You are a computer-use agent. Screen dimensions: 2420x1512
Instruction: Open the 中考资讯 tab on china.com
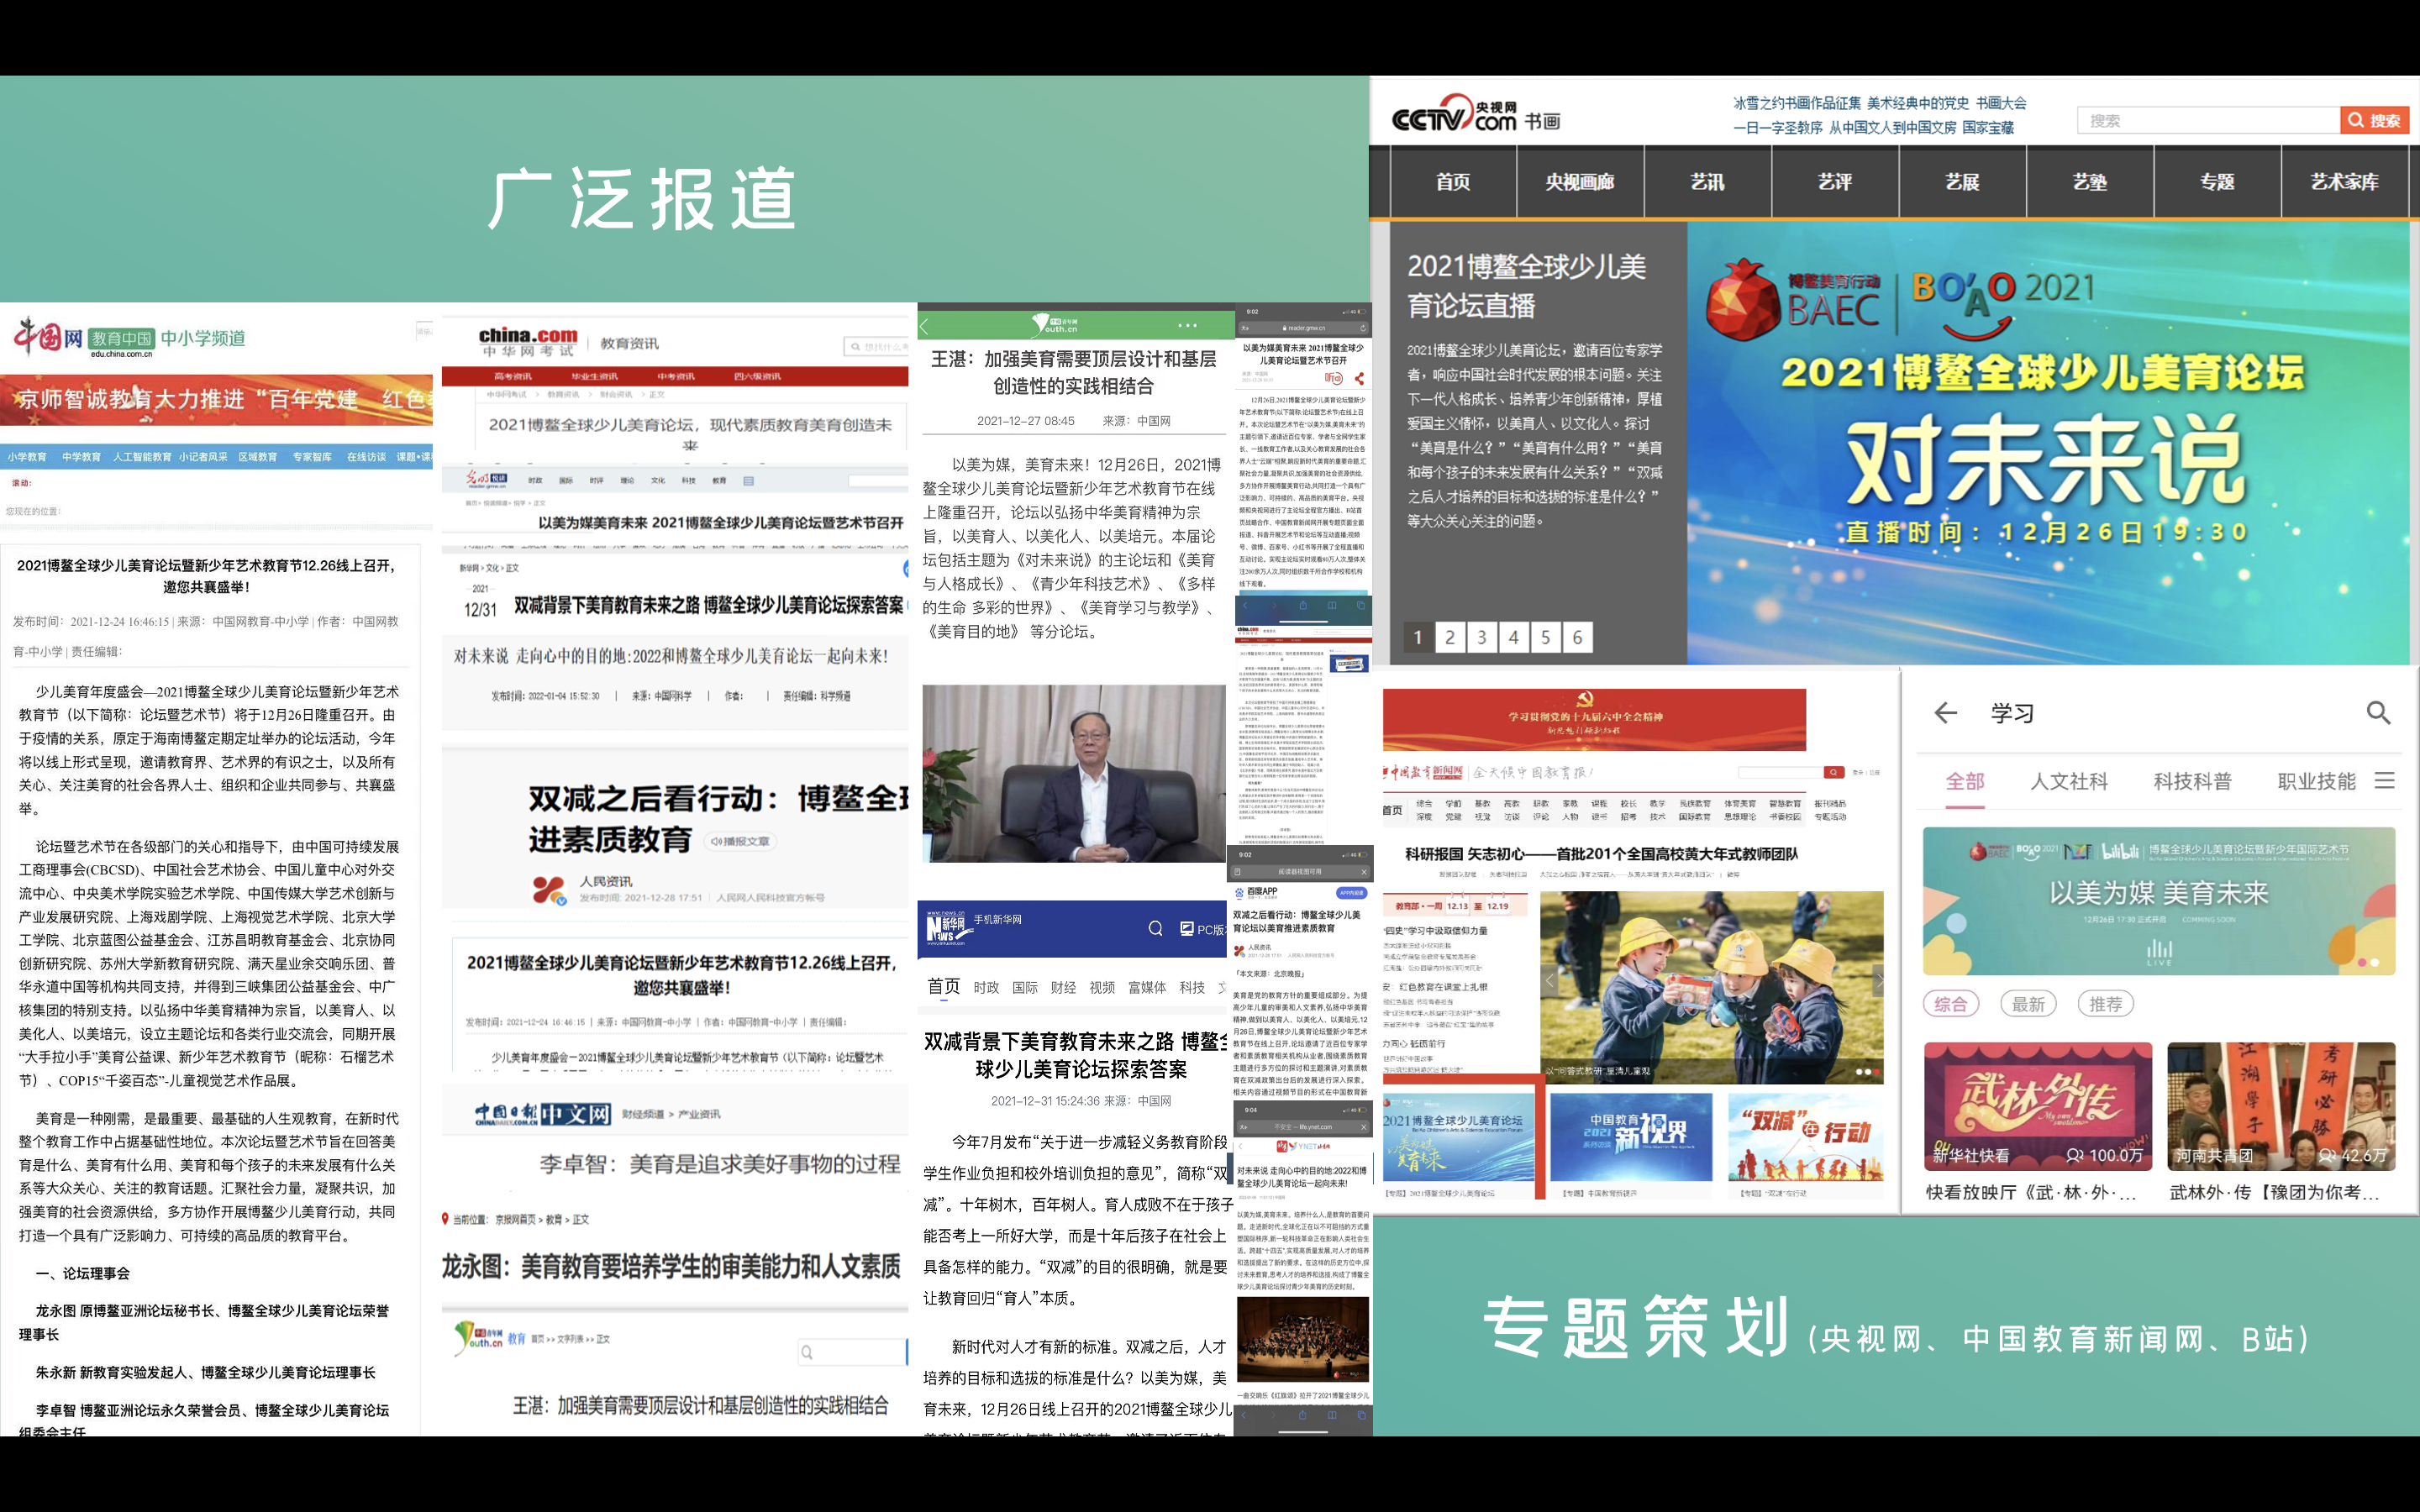[676, 376]
